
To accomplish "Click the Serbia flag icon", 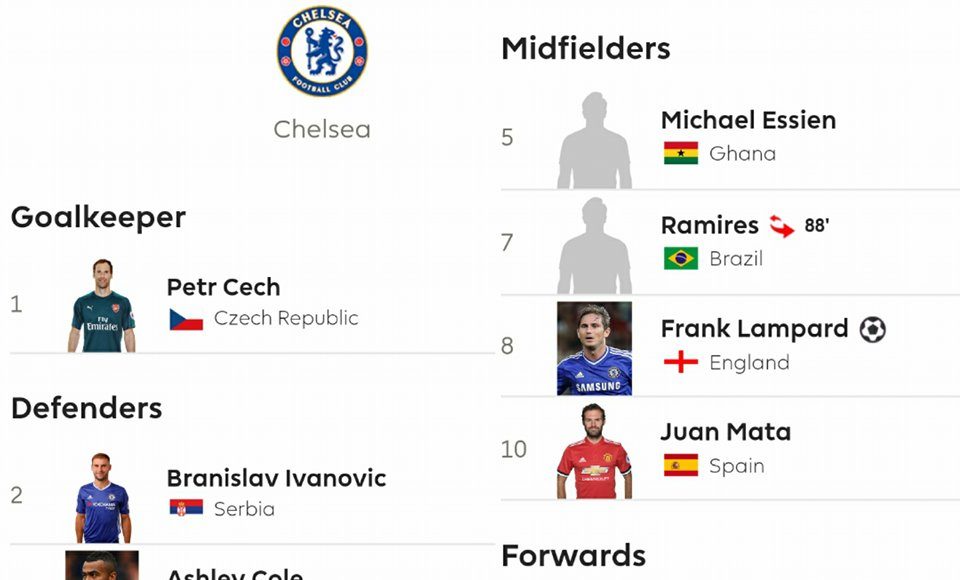I will [x=186, y=508].
